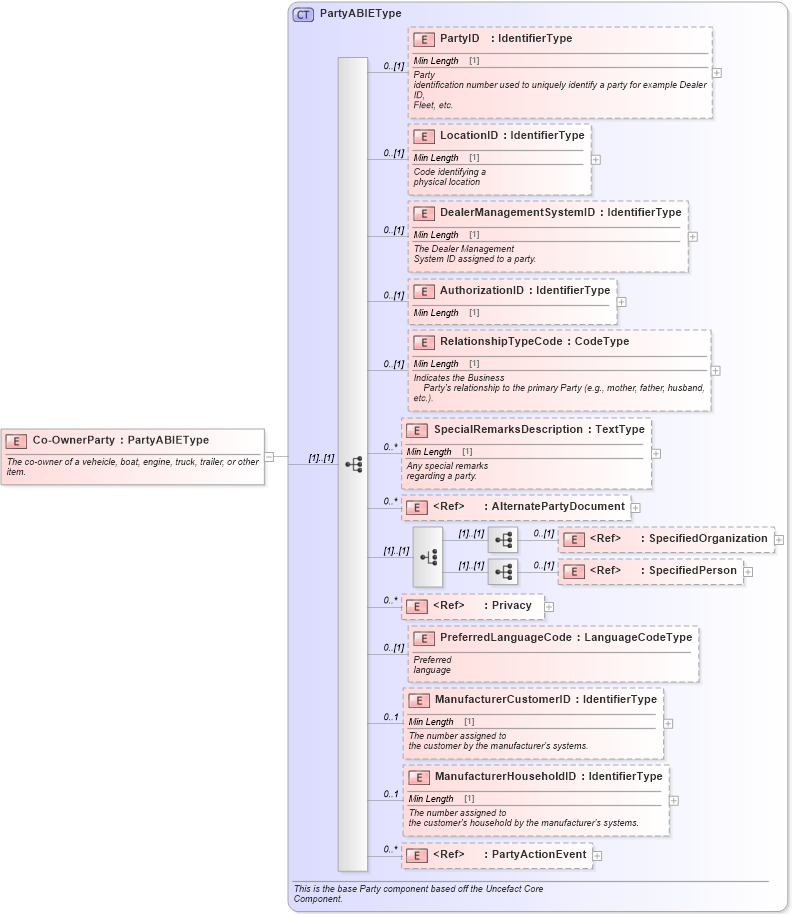This screenshot has height=914, width=792.
Task: Click the E icon of AlternatePartyDocument reference
Action: click(417, 508)
